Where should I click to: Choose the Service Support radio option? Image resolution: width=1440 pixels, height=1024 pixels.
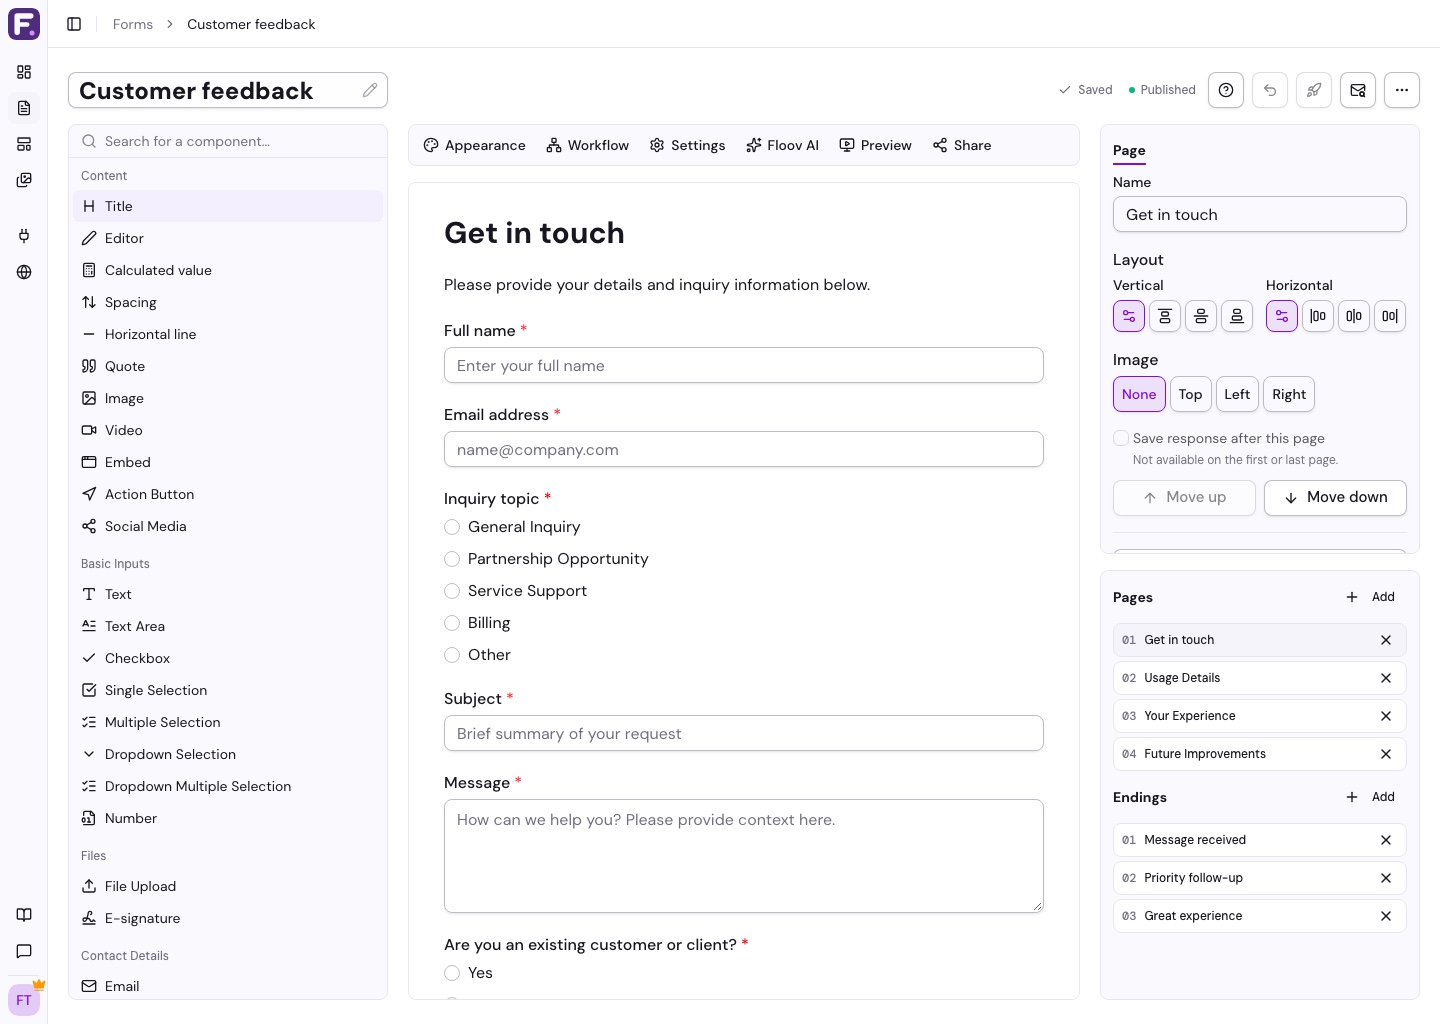tap(452, 591)
